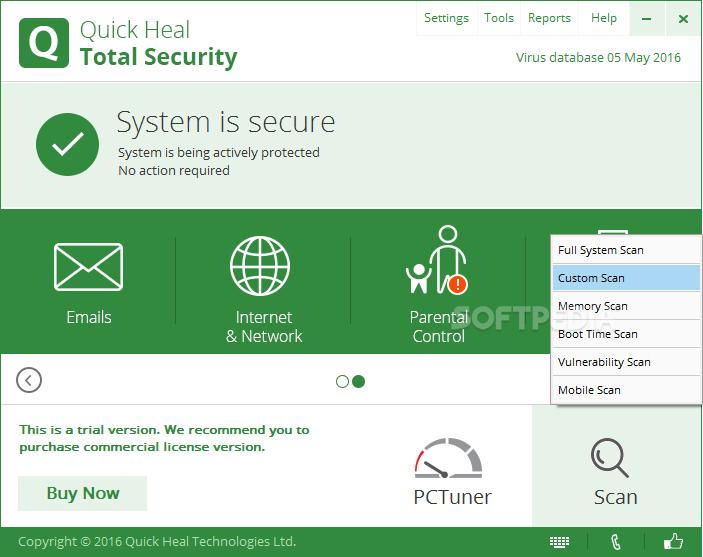Go back using the left arrow circle
This screenshot has width=703, height=557.
[x=29, y=380]
